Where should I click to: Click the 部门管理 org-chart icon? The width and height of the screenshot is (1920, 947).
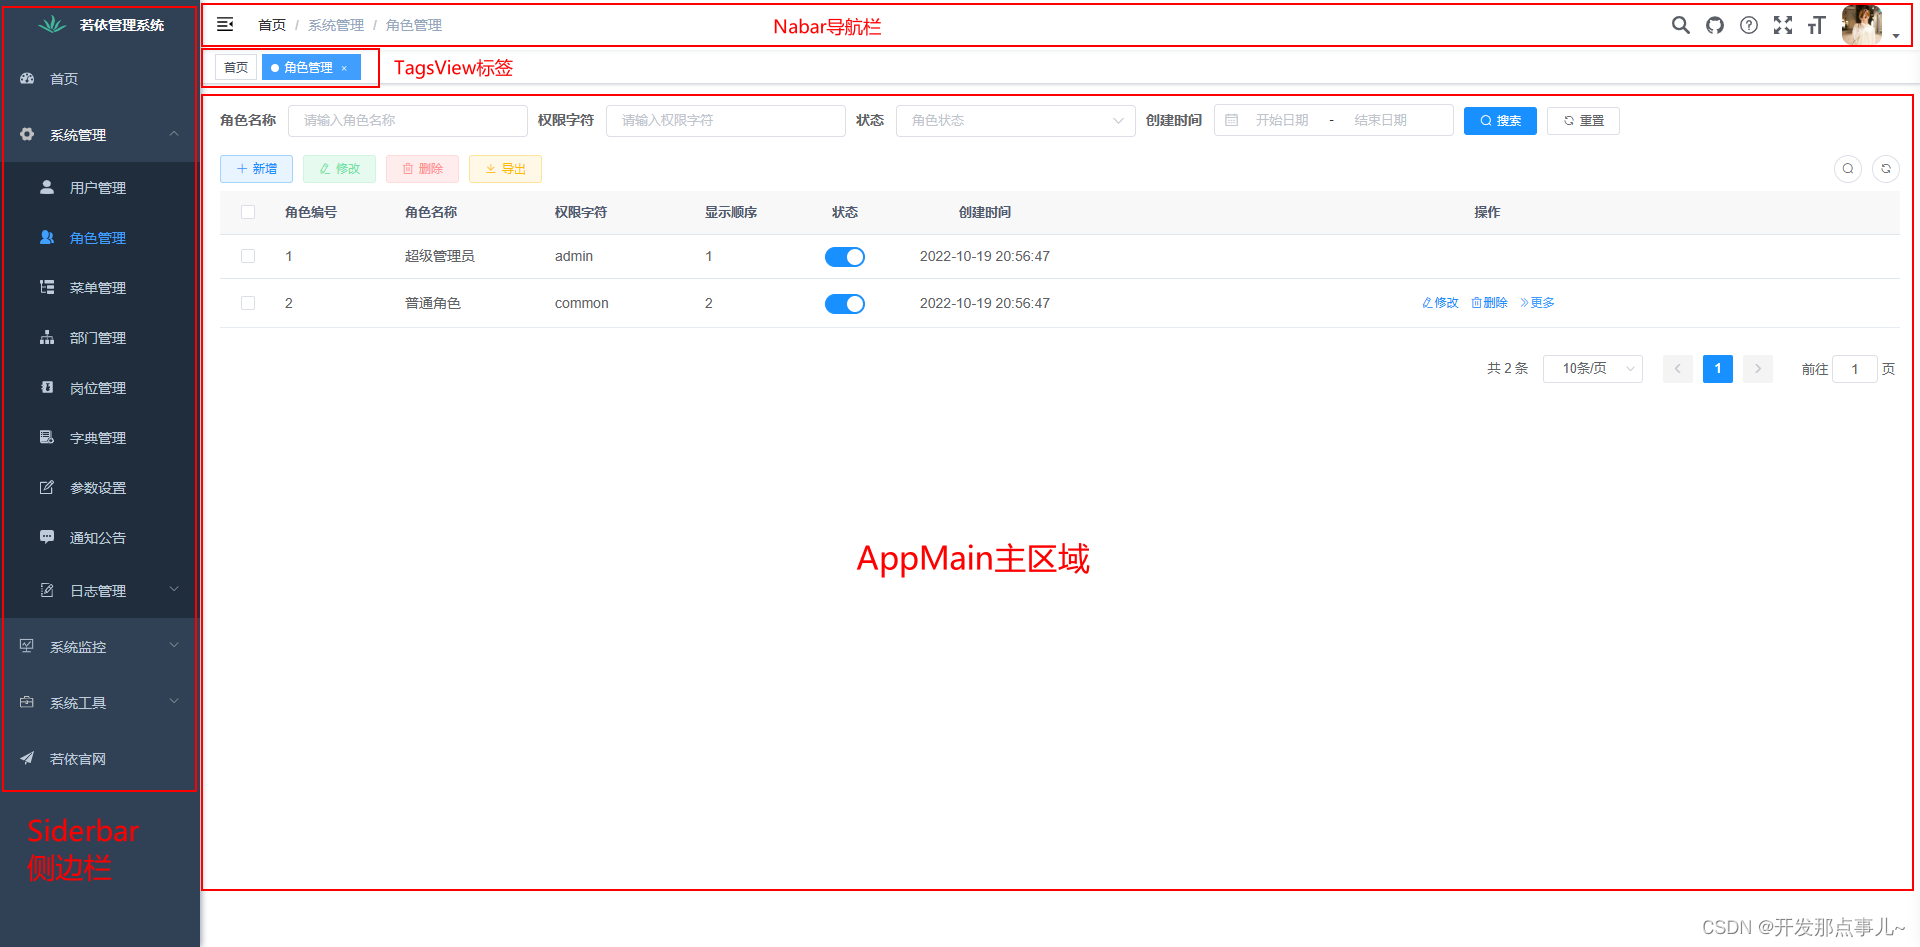[x=47, y=337]
